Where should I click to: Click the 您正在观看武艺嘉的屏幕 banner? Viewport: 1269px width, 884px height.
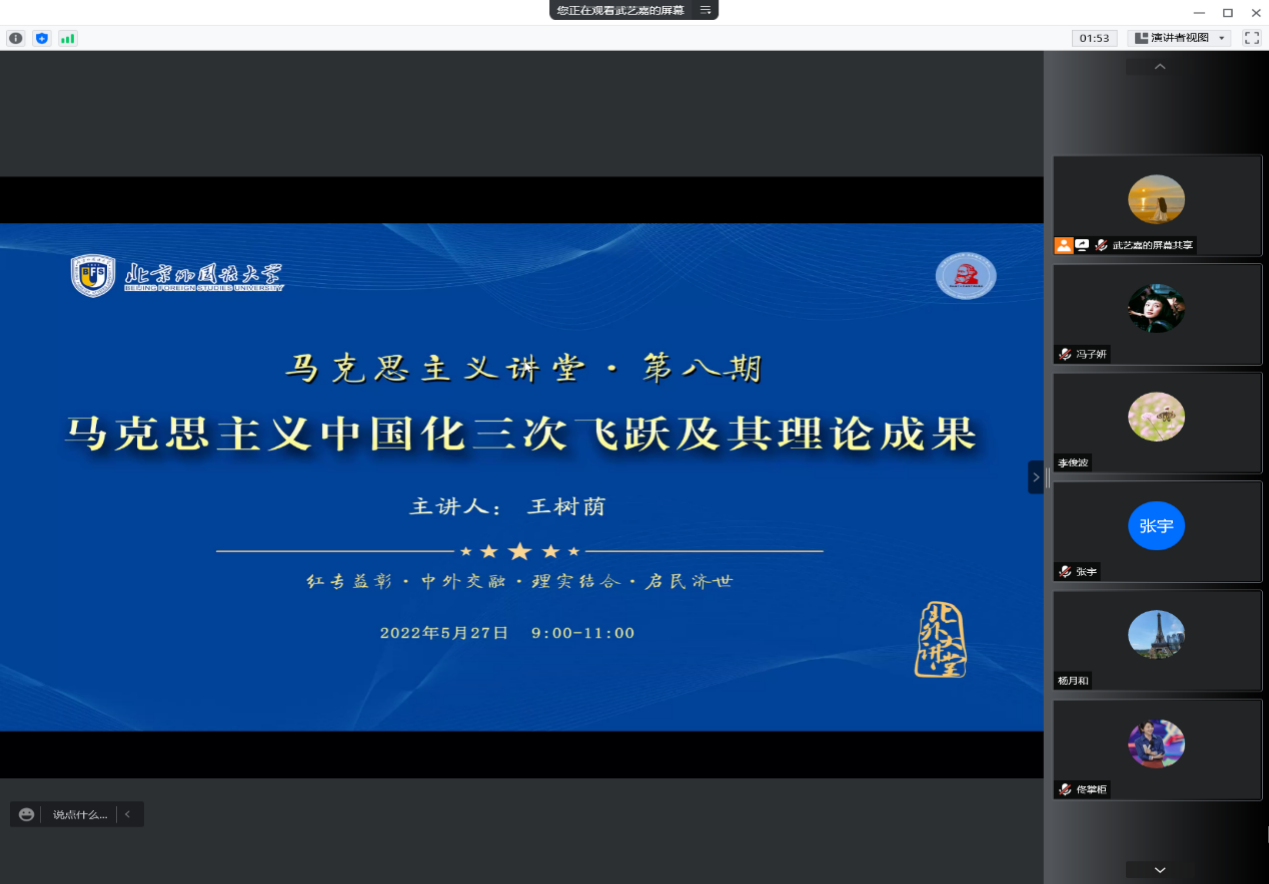tap(620, 10)
